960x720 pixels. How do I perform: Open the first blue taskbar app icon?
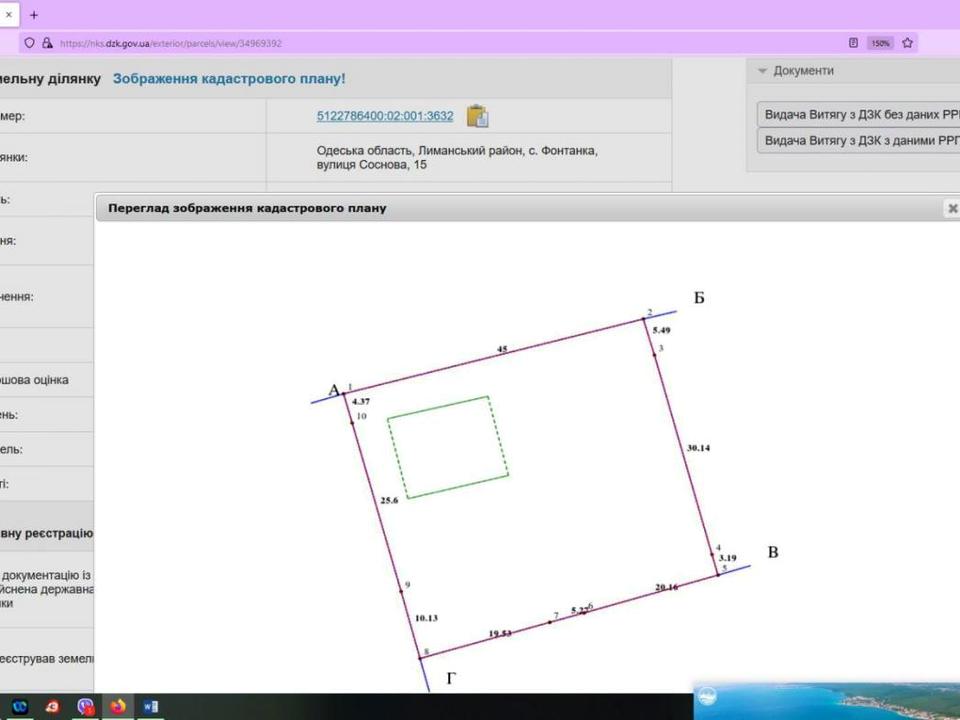tap(20, 707)
